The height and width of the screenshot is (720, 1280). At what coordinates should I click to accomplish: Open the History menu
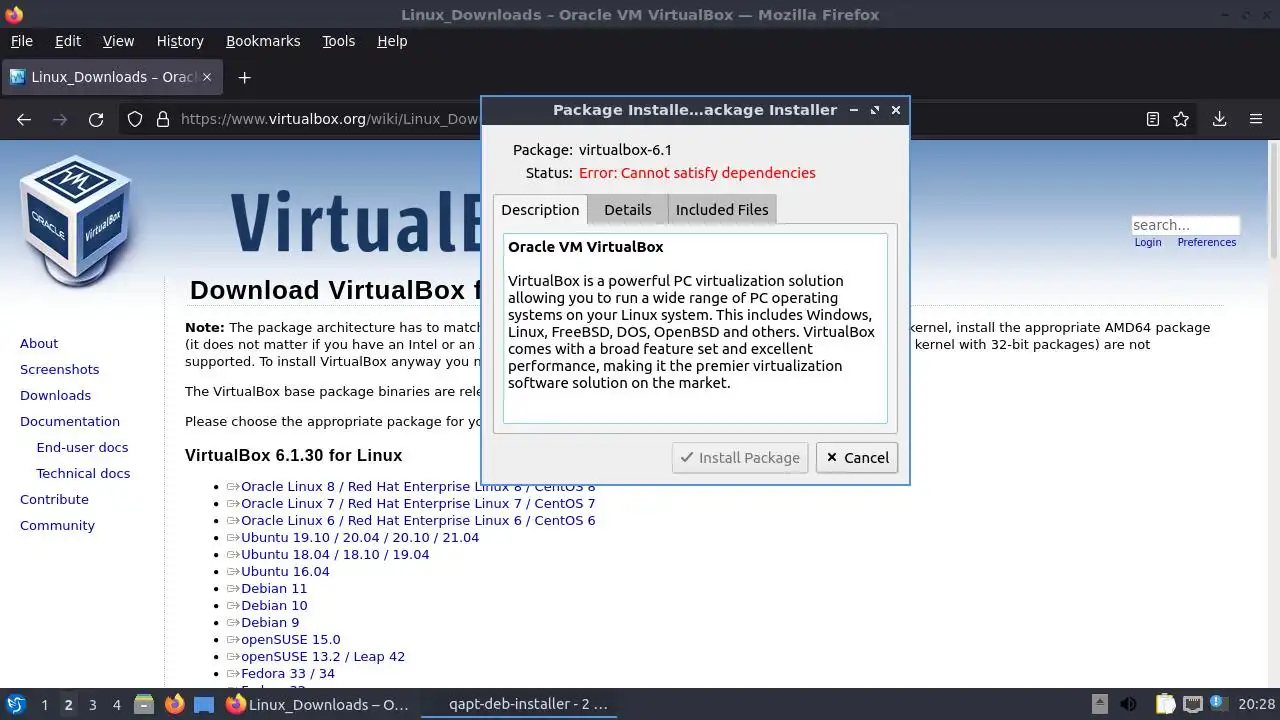pyautogui.click(x=180, y=41)
